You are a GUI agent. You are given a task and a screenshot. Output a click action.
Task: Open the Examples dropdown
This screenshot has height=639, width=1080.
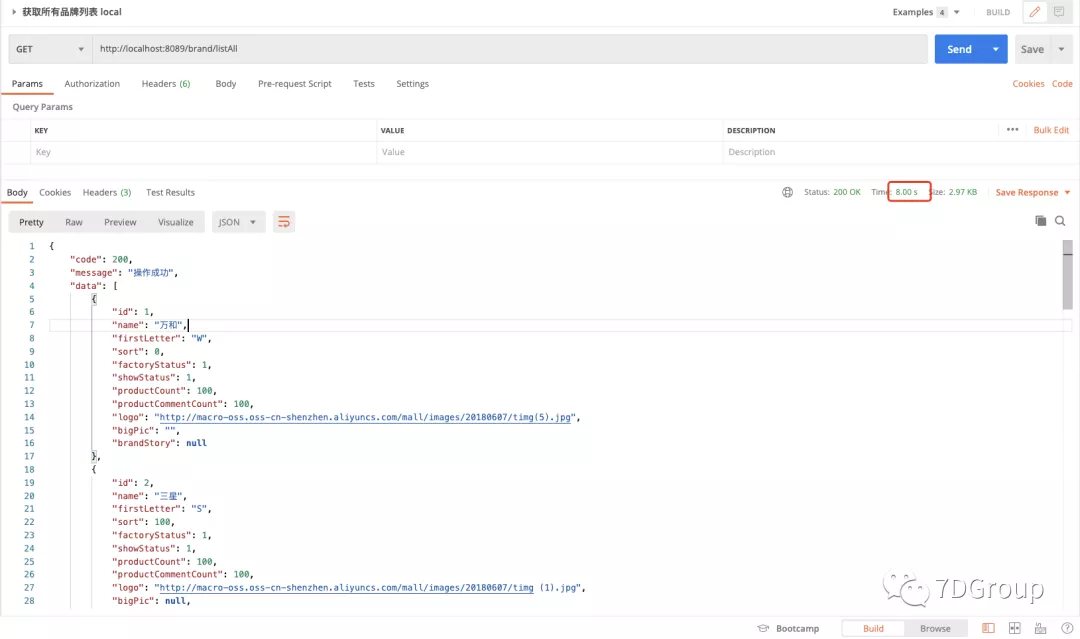[x=926, y=12]
